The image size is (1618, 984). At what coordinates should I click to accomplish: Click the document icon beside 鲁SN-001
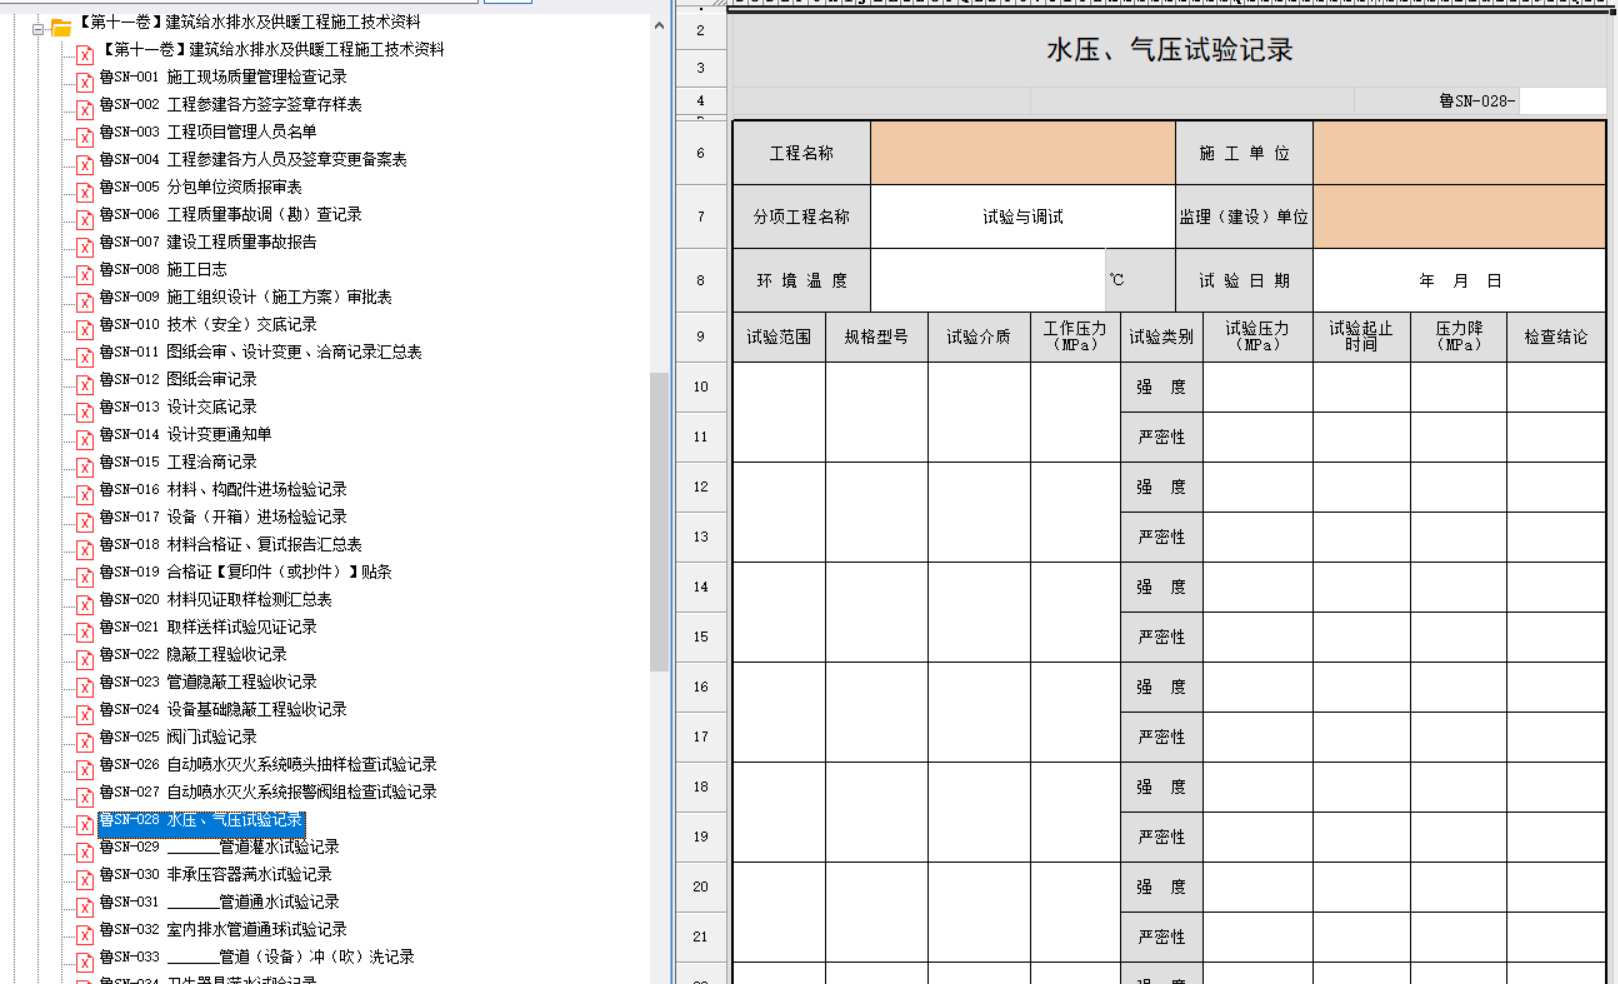coord(85,80)
